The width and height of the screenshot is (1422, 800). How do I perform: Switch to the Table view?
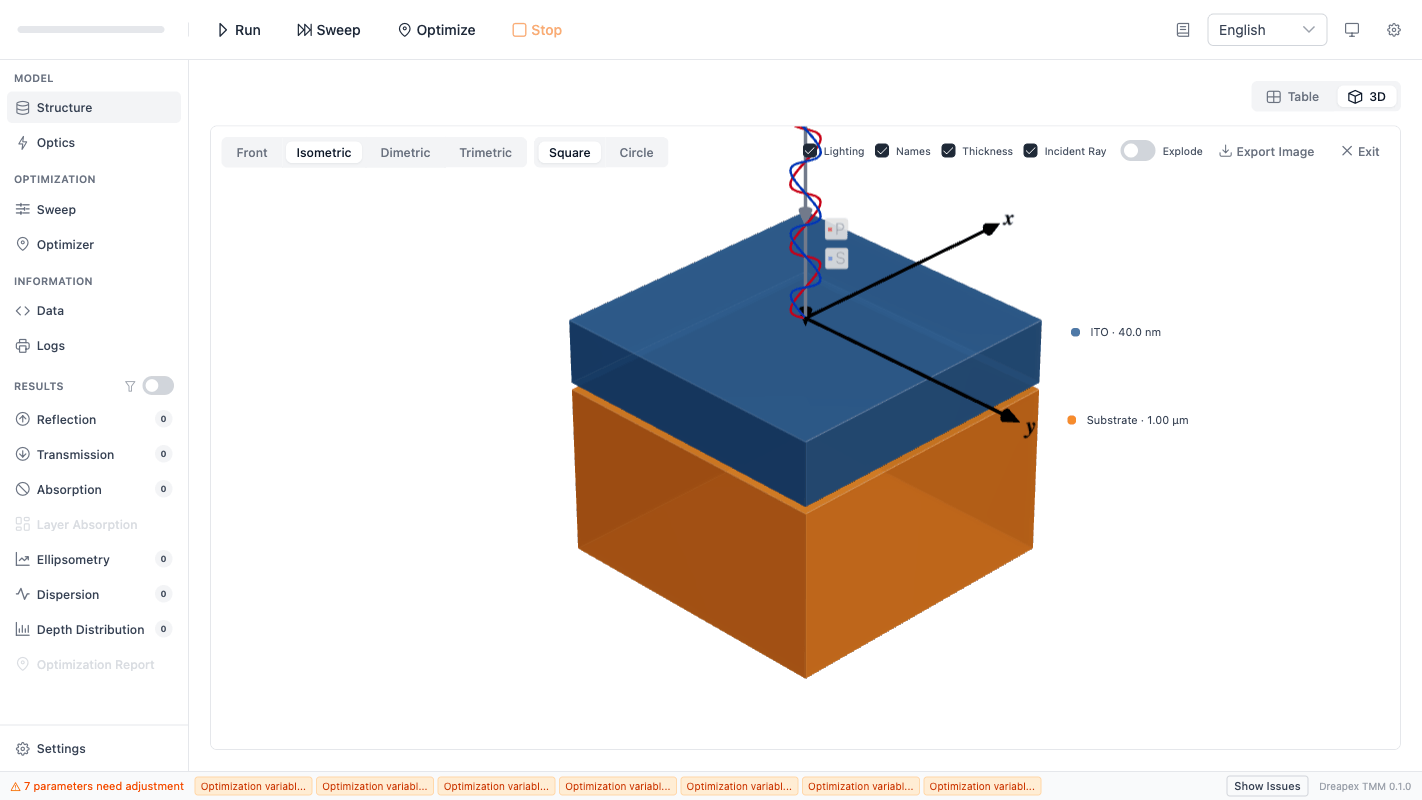click(x=1292, y=96)
